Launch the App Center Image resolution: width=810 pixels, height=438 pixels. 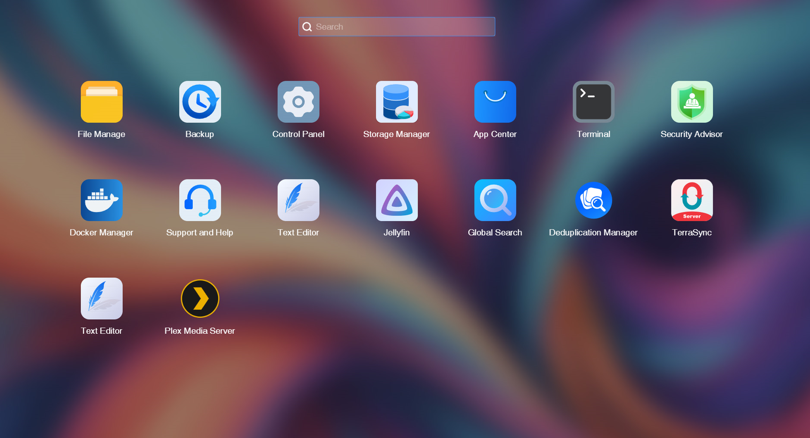[495, 102]
